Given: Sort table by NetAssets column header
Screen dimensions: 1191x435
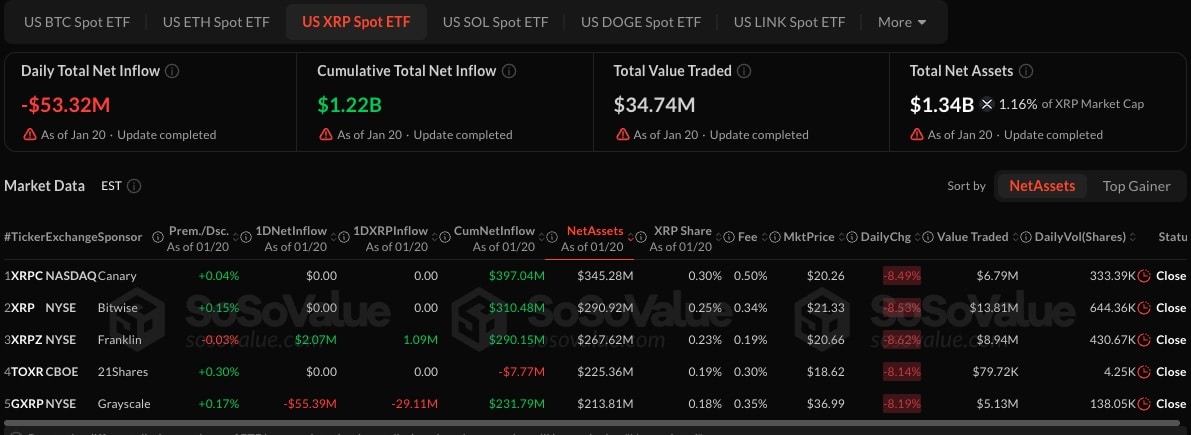Looking at the screenshot, I should coord(594,231).
